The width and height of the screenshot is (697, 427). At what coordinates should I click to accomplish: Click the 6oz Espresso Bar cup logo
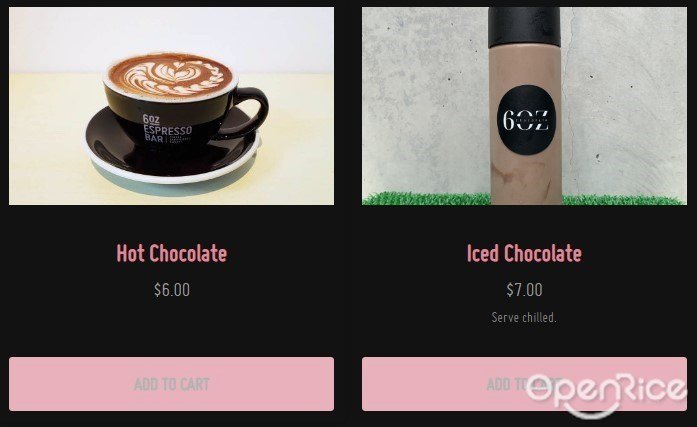[167, 128]
